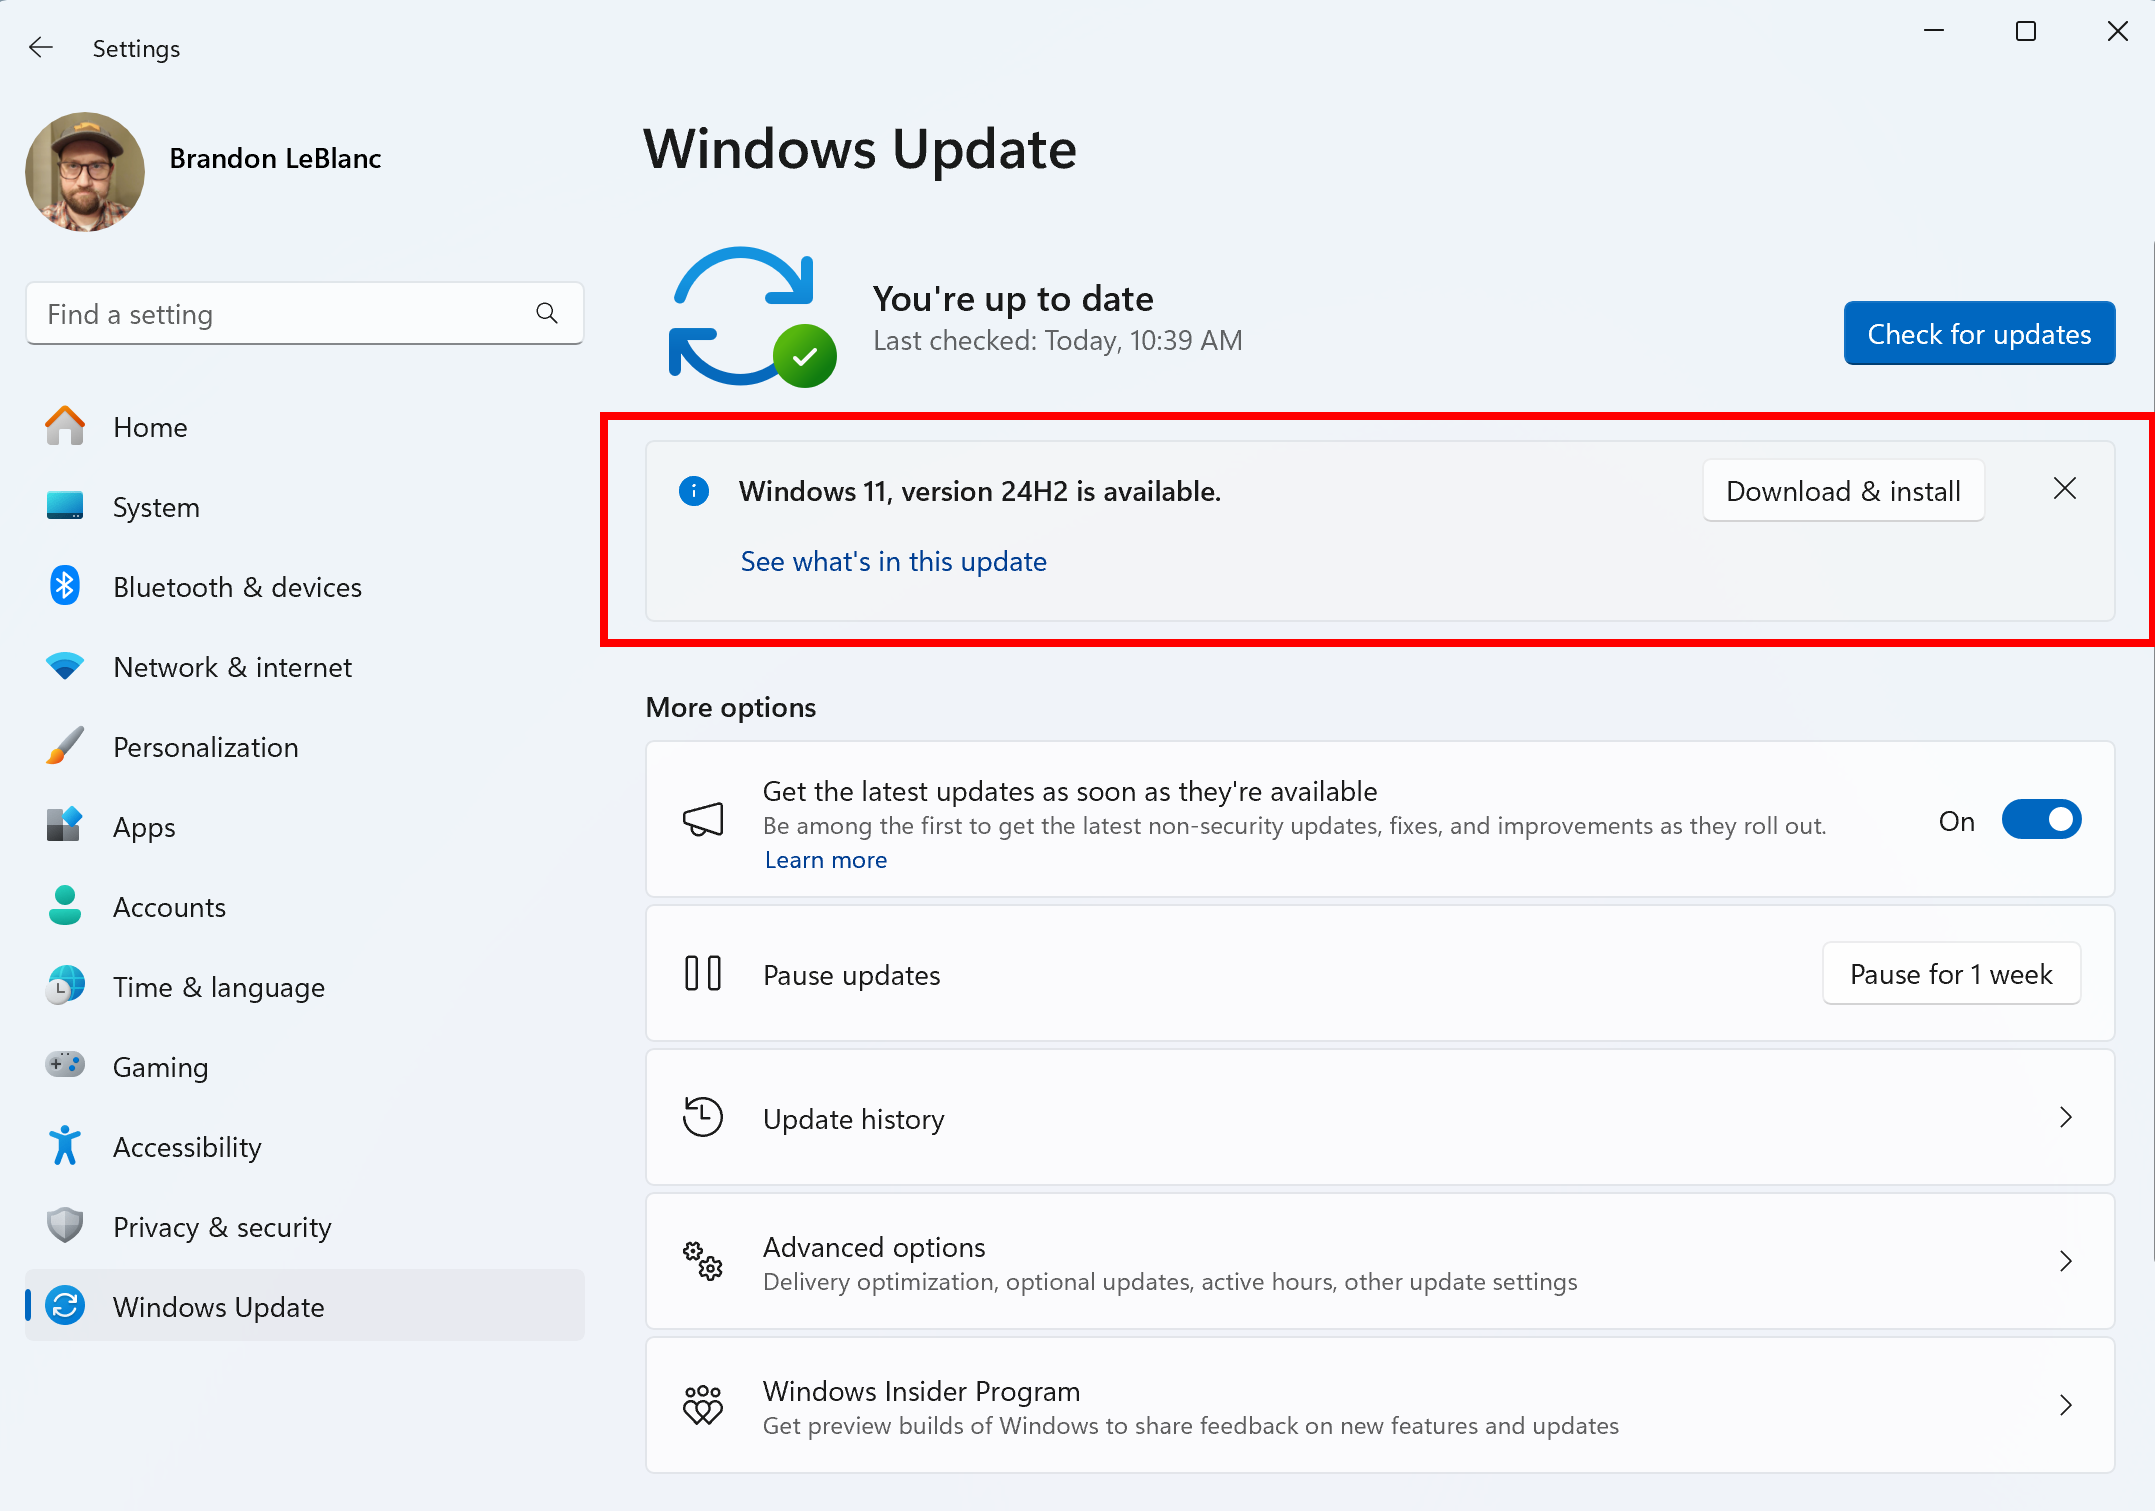2155x1511 pixels.
Task: Click the Home house icon
Action: [65, 426]
